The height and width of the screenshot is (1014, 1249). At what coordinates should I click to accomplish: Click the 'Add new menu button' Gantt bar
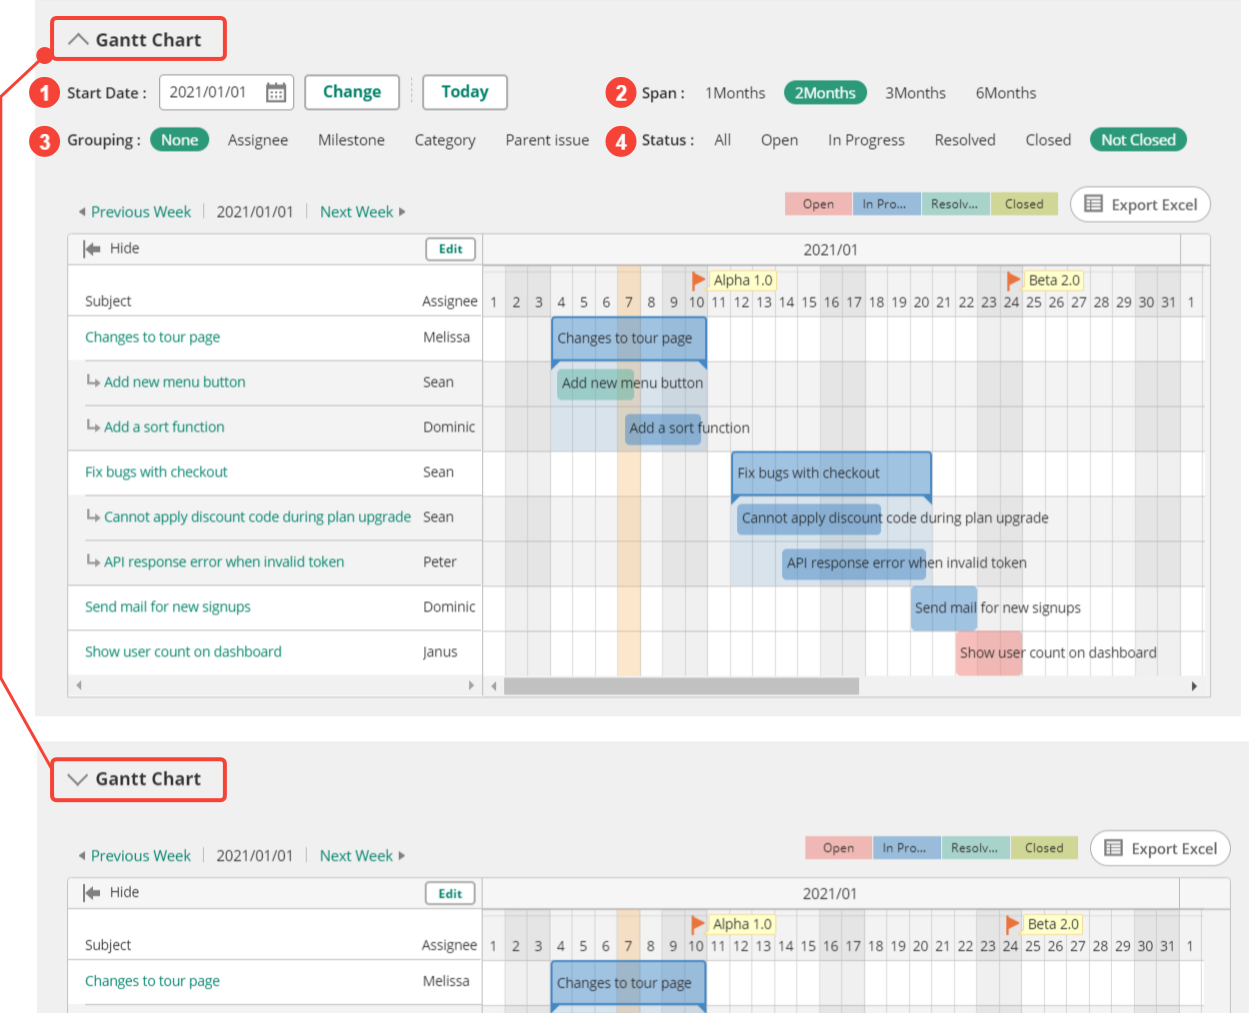pos(595,383)
